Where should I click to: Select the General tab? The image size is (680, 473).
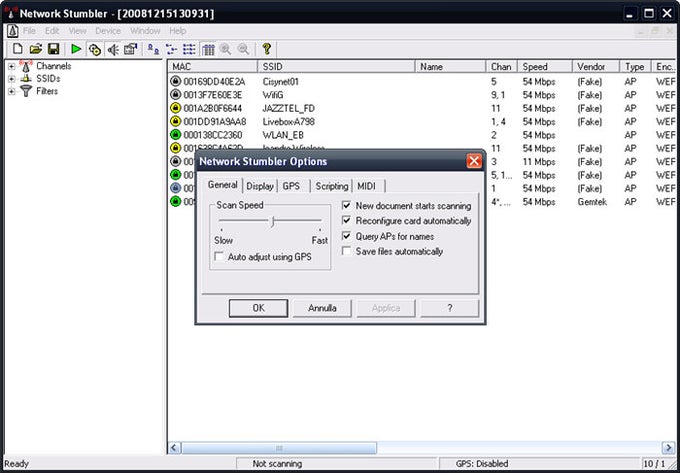222,185
